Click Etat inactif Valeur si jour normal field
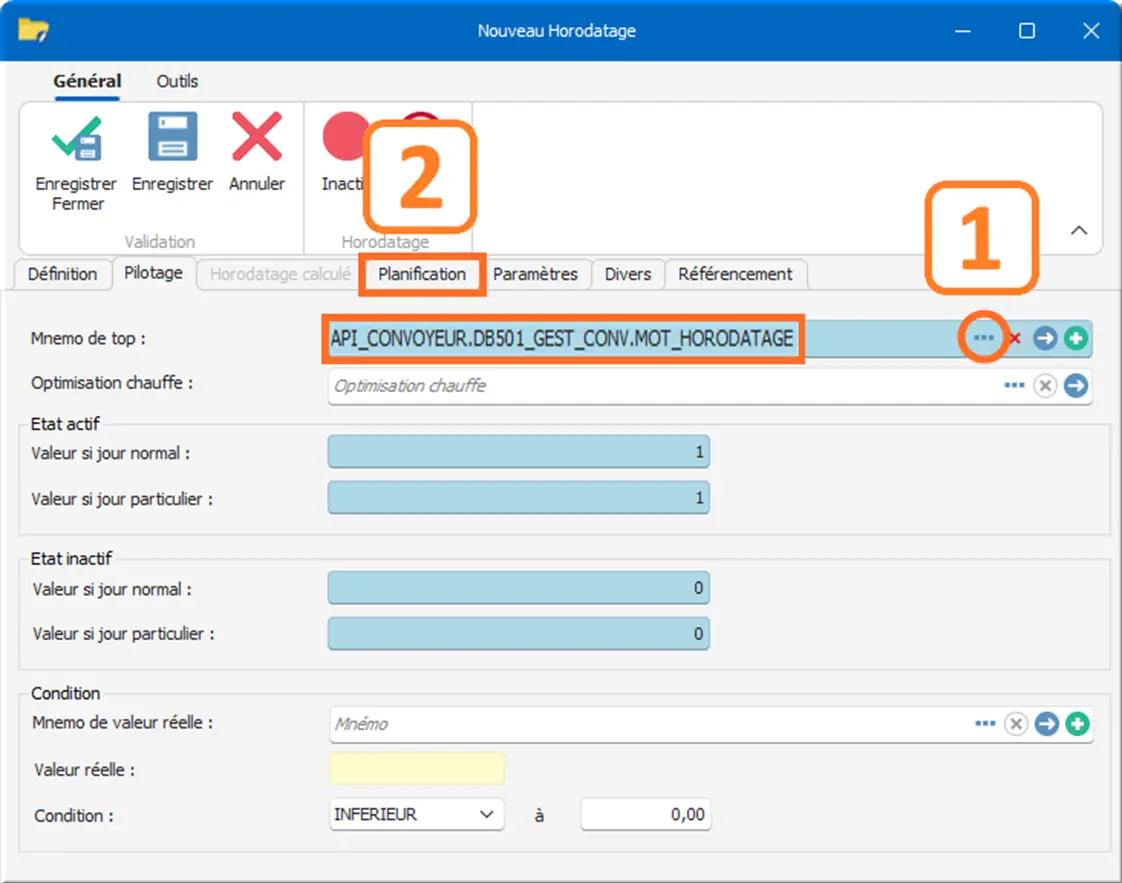 point(519,587)
